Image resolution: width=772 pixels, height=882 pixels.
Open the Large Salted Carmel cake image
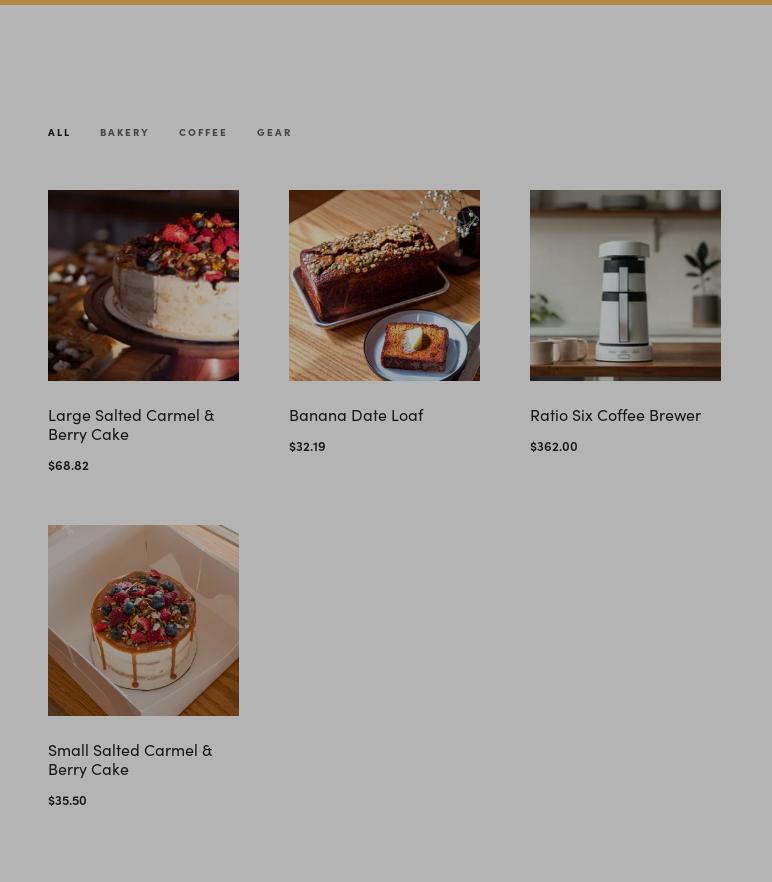click(x=143, y=285)
